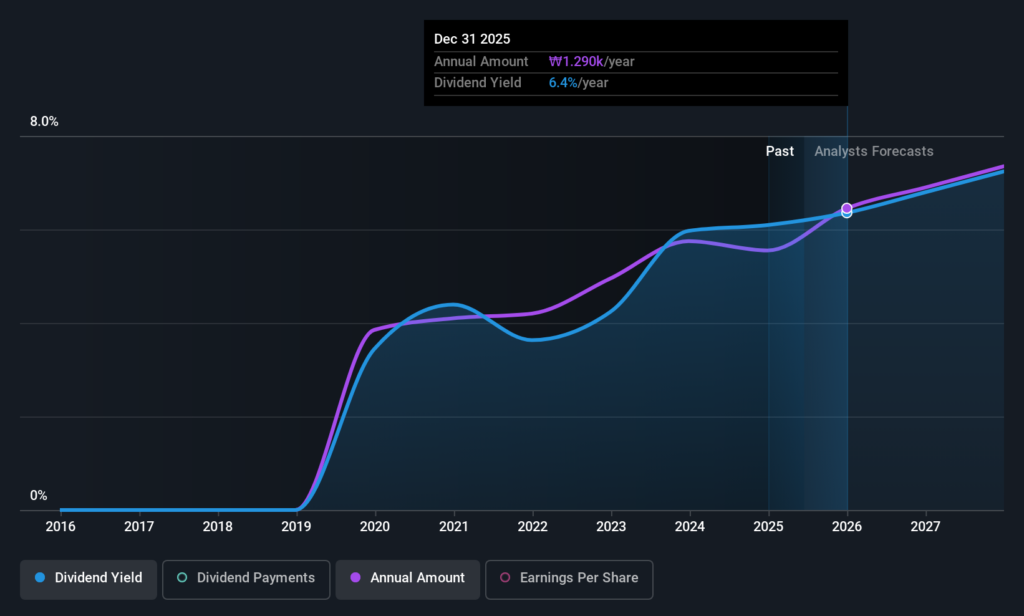
Task: Toggle the Annual Amount legend button
Action: [408, 579]
